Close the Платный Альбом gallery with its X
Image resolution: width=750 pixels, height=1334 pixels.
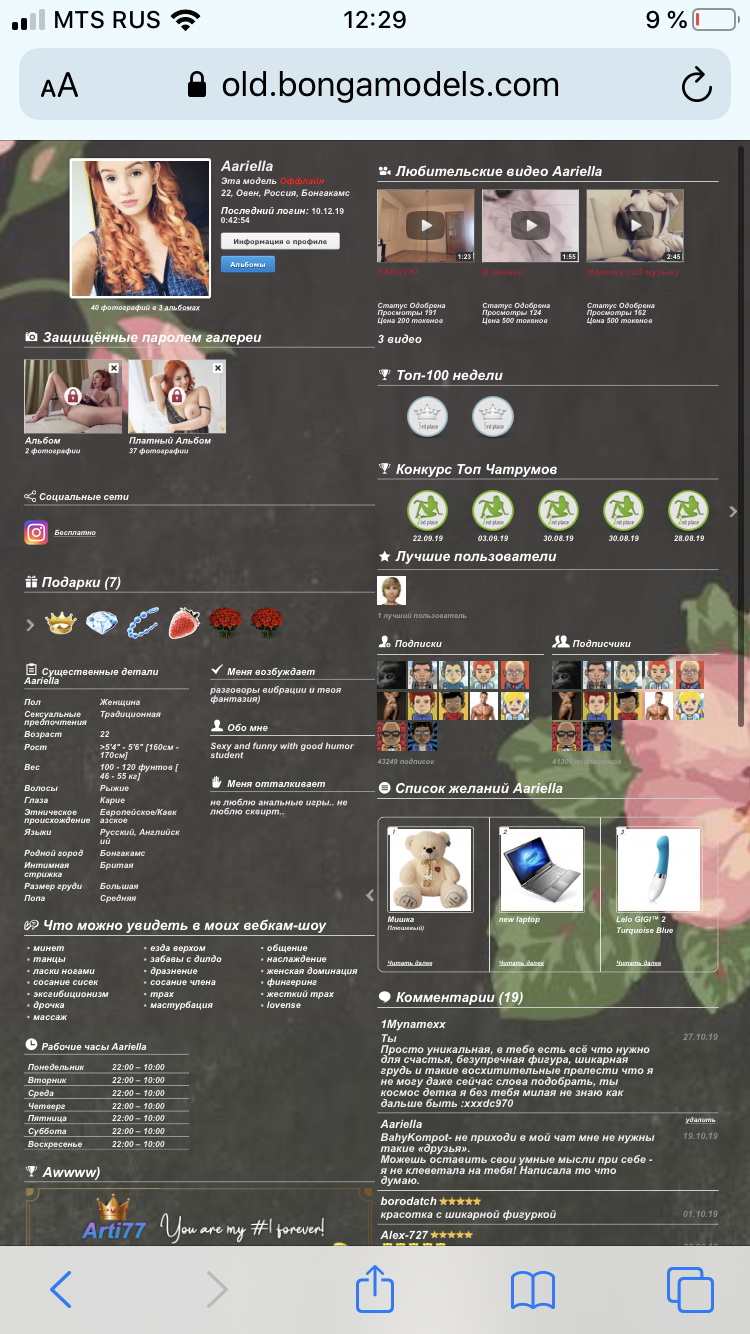tap(217, 368)
